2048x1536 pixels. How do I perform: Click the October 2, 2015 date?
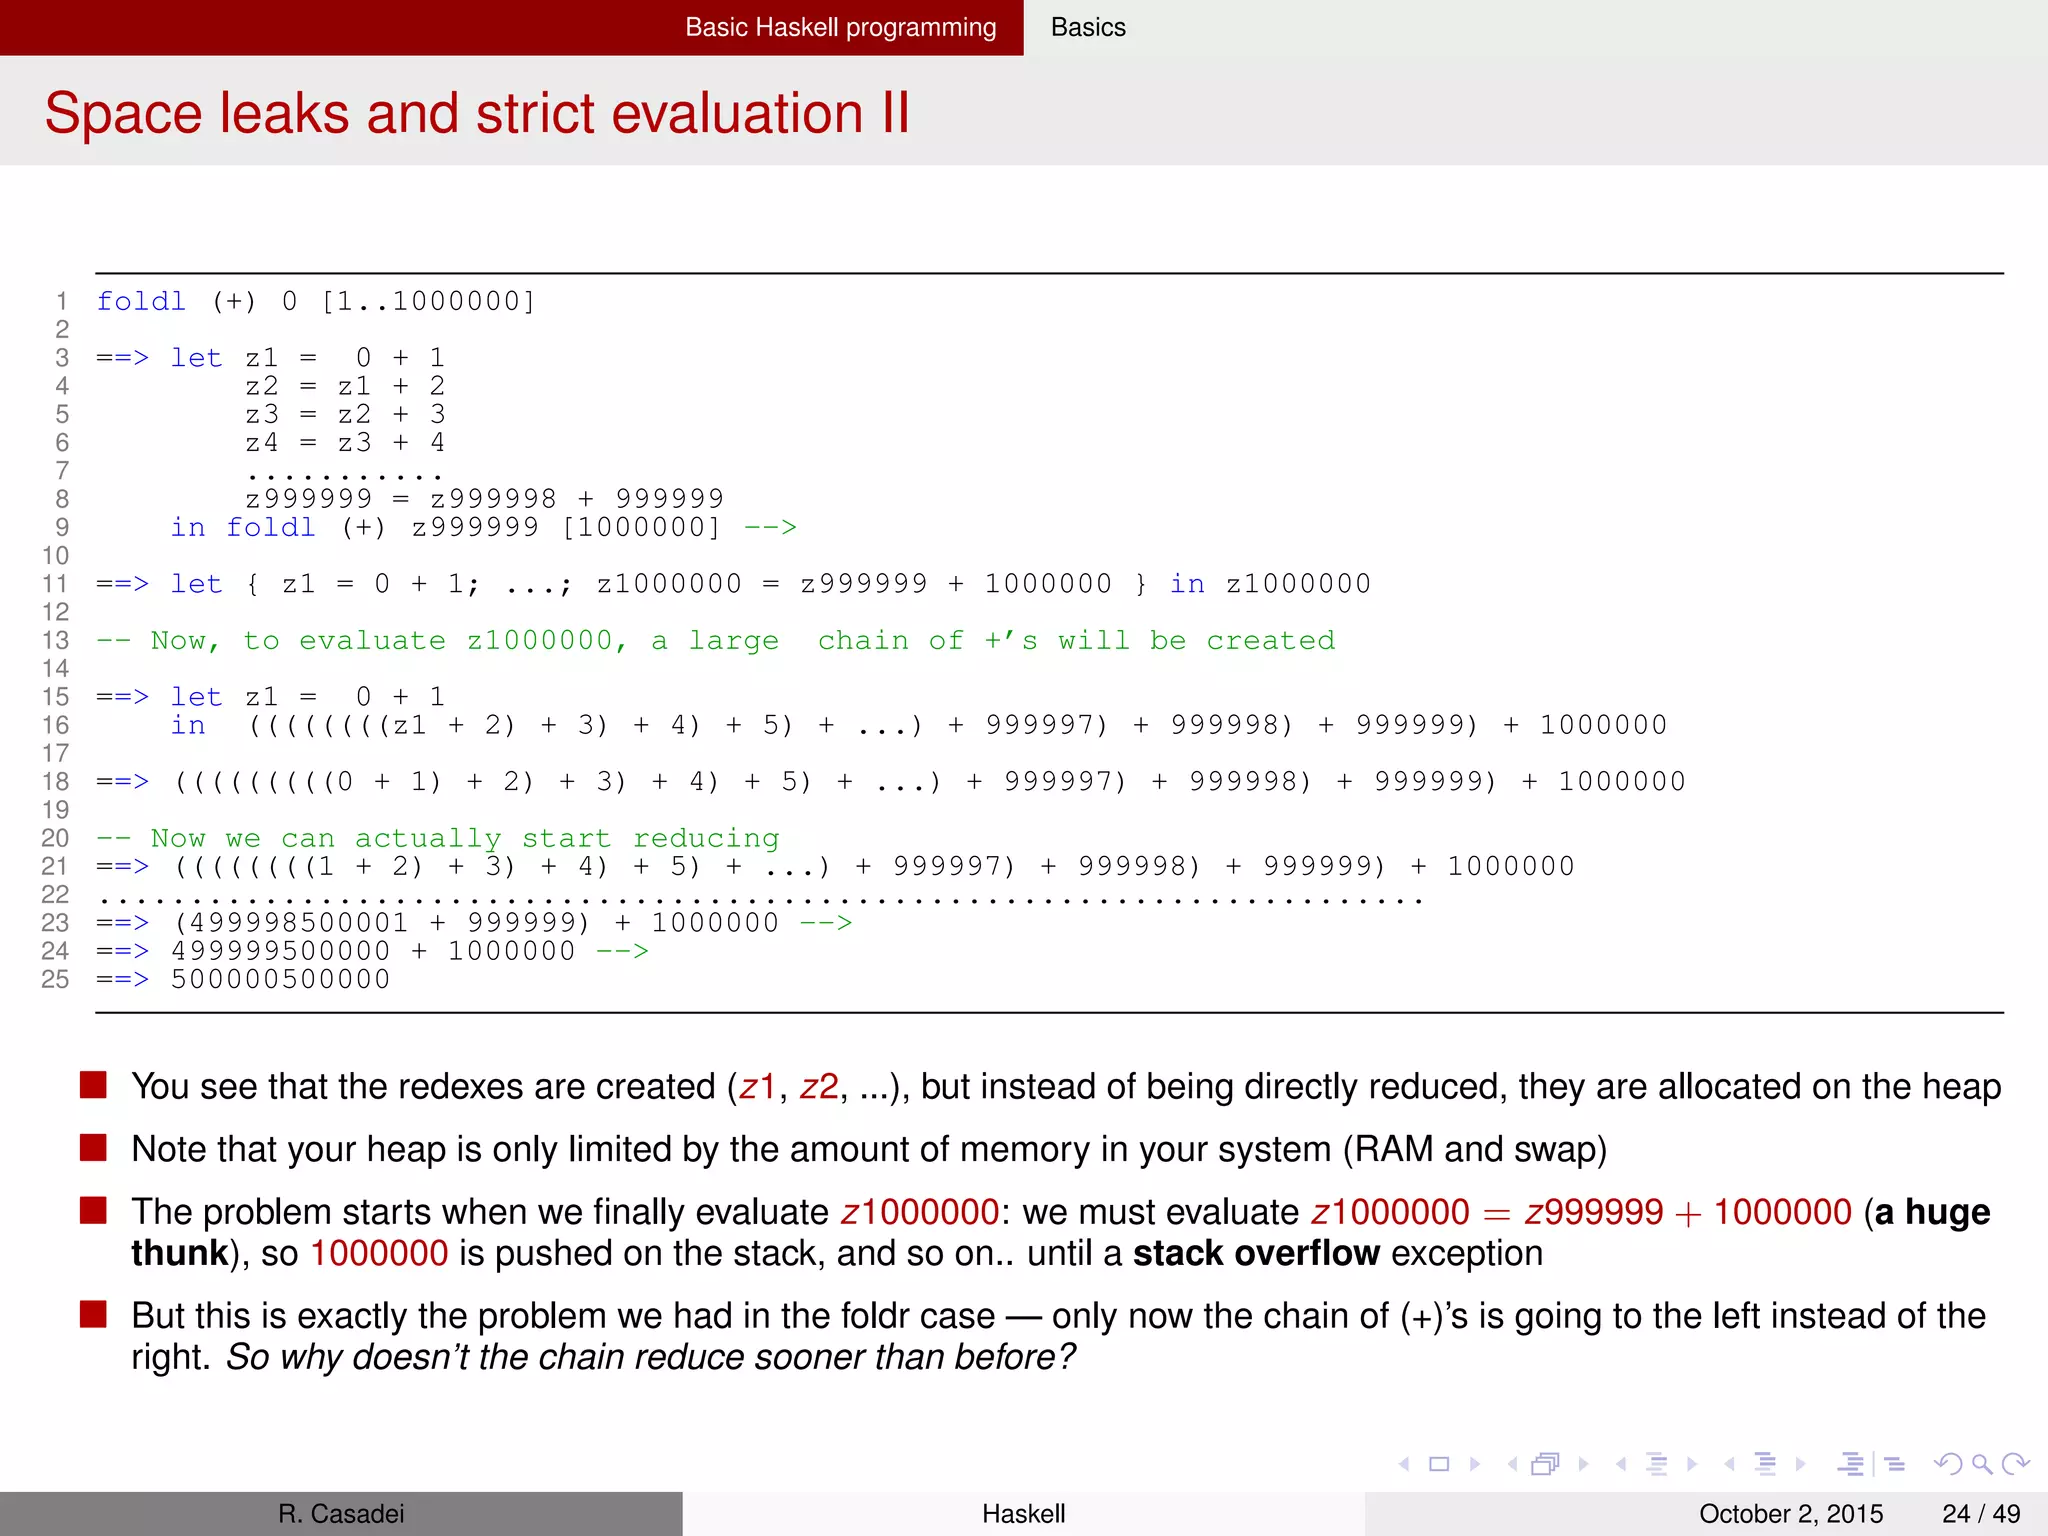coord(1790,1514)
